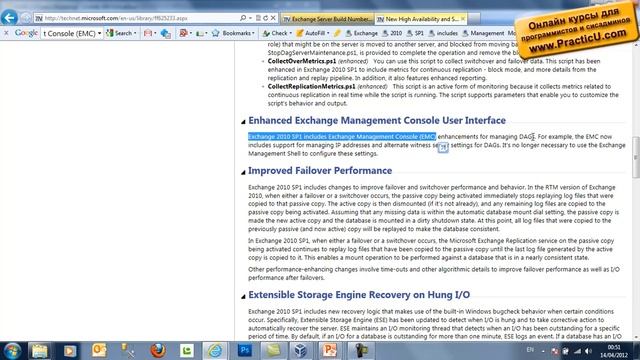Click the Refresh icon in address bar
The width and height of the screenshot is (640, 360).
click(x=265, y=18)
